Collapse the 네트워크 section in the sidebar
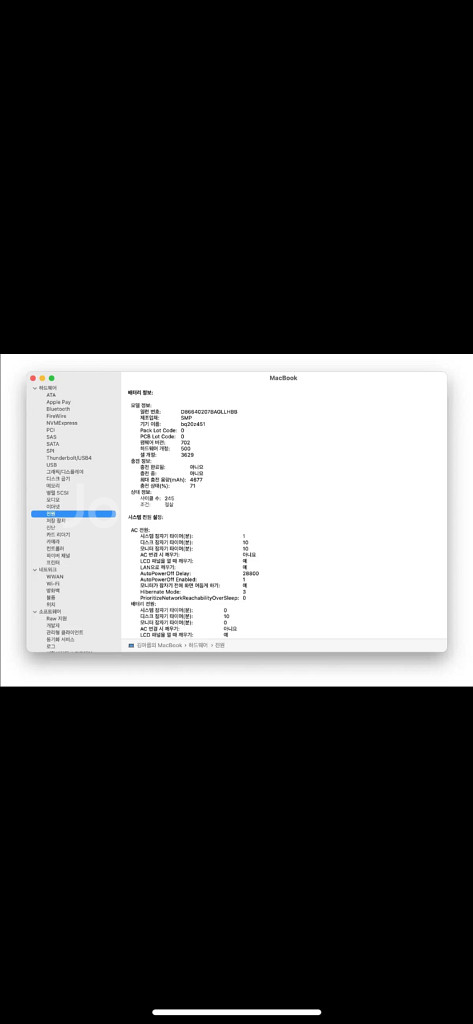The width and height of the screenshot is (473, 1024). 35,569
